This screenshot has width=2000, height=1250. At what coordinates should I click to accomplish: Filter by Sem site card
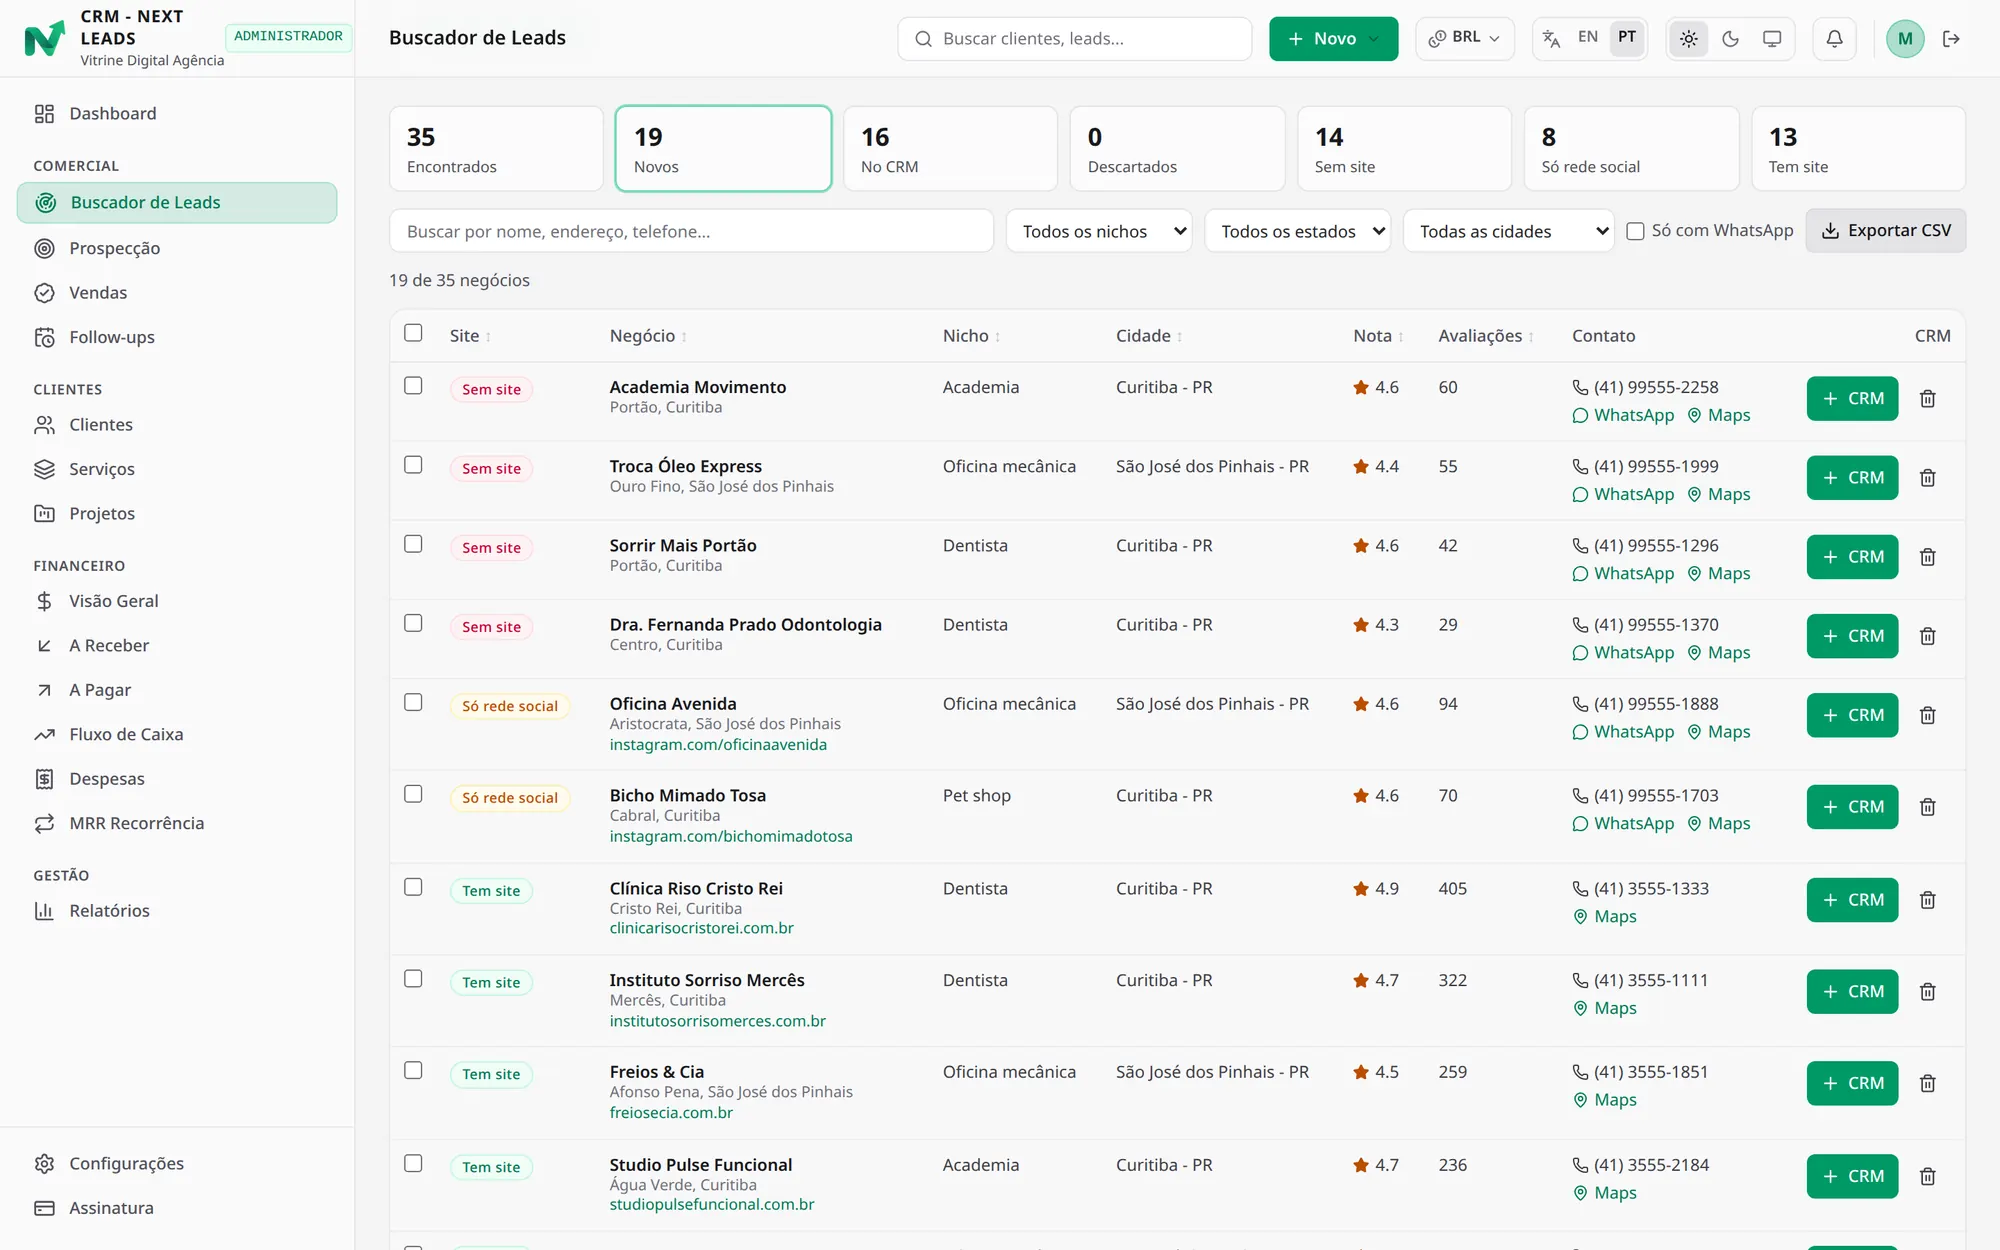(x=1404, y=148)
